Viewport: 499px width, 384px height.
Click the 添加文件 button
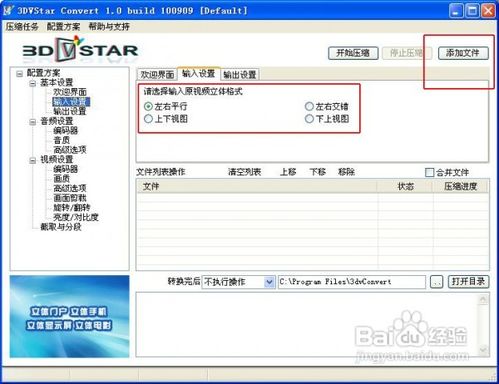(x=463, y=53)
